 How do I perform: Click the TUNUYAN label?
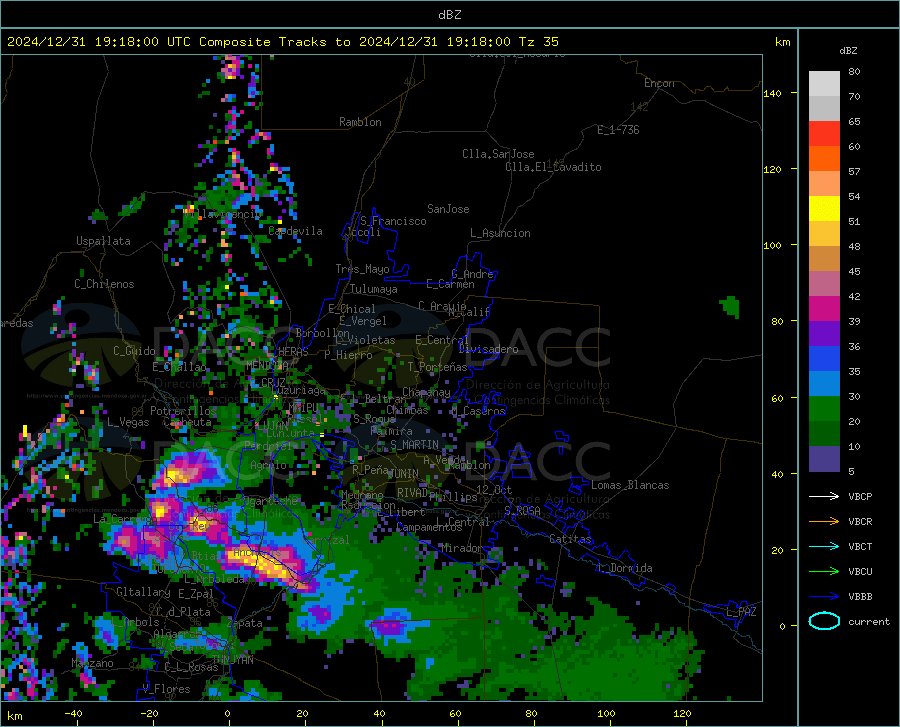coord(233,660)
